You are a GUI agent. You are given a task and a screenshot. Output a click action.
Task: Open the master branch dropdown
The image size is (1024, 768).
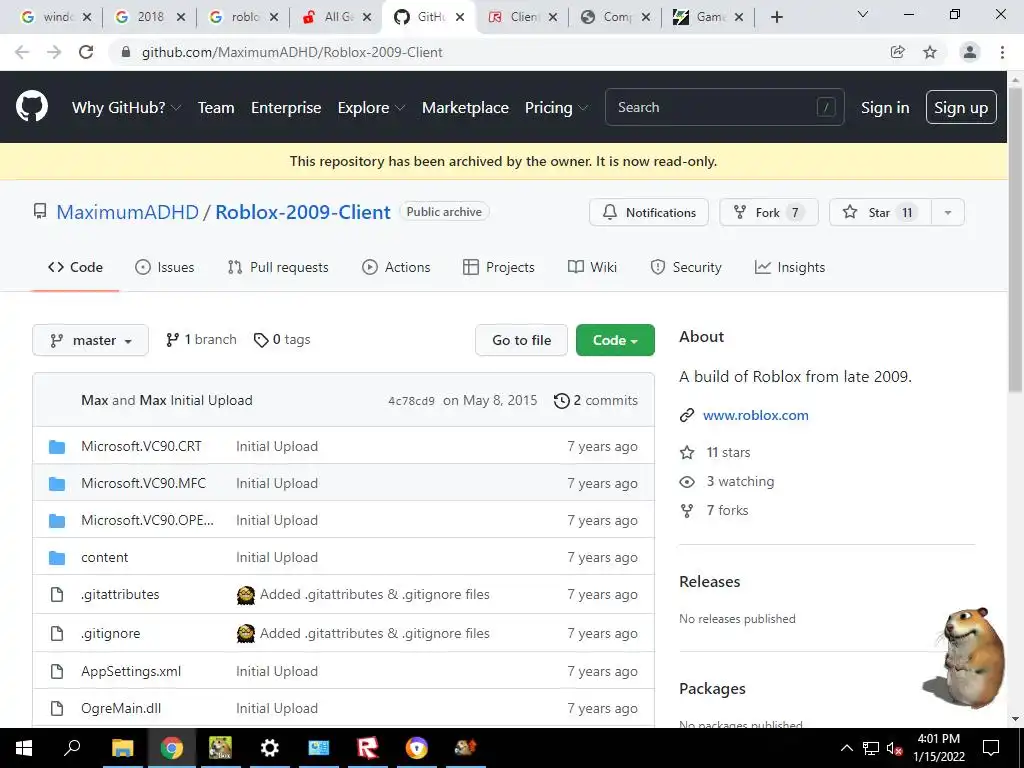[x=90, y=340]
